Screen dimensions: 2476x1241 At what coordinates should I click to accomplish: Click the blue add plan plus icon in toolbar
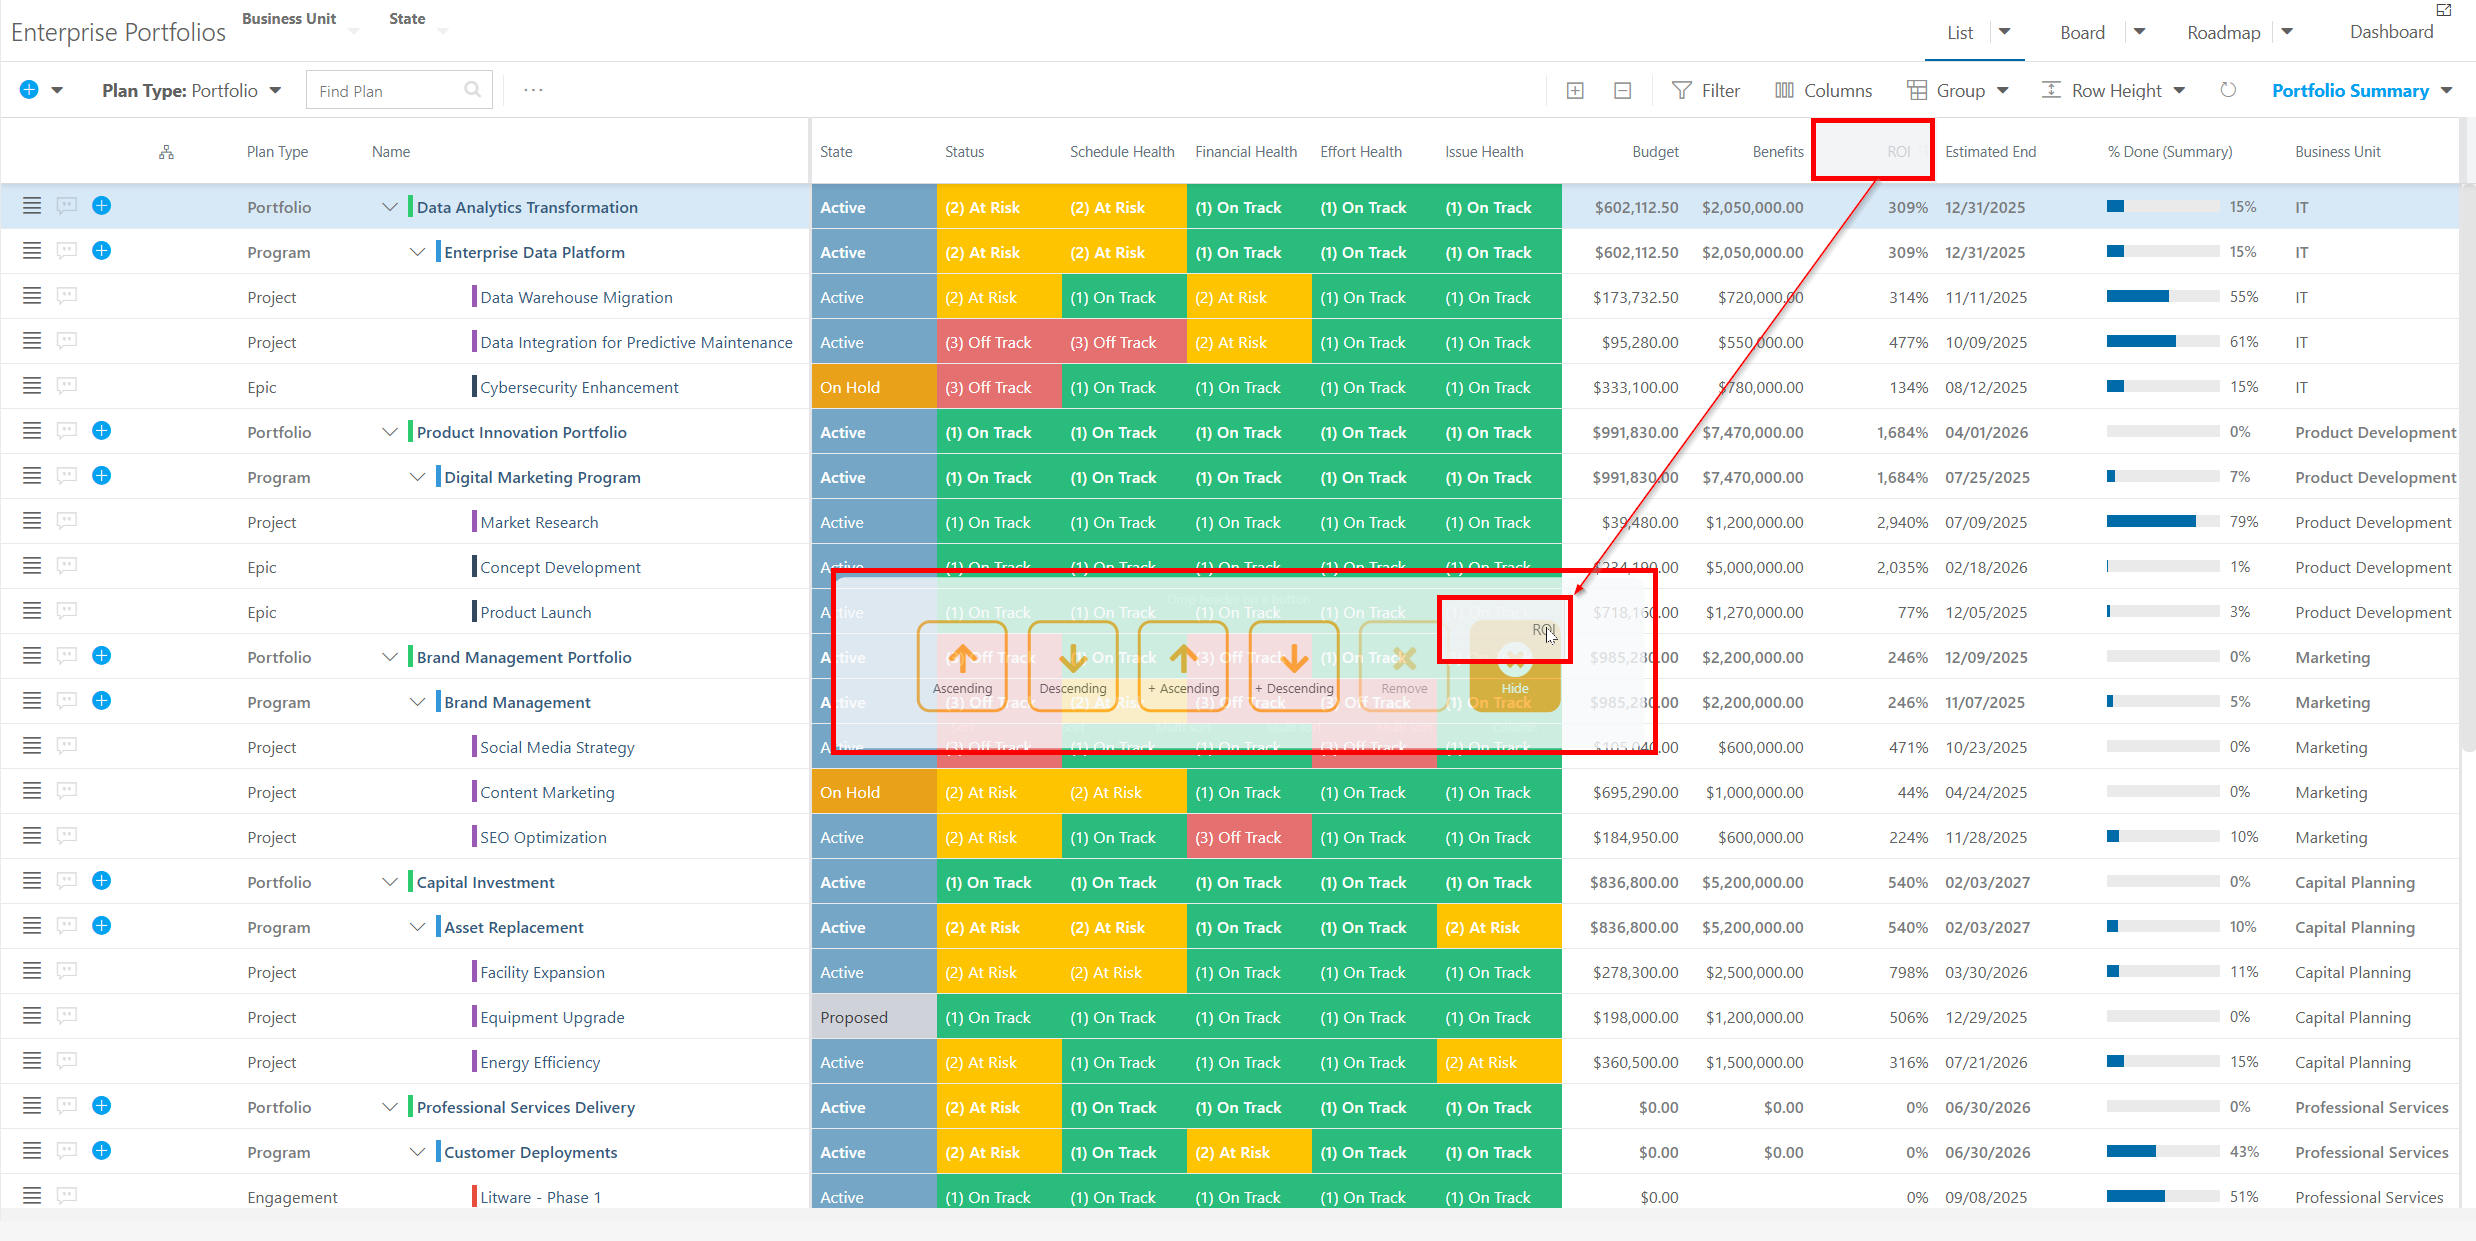(x=29, y=90)
